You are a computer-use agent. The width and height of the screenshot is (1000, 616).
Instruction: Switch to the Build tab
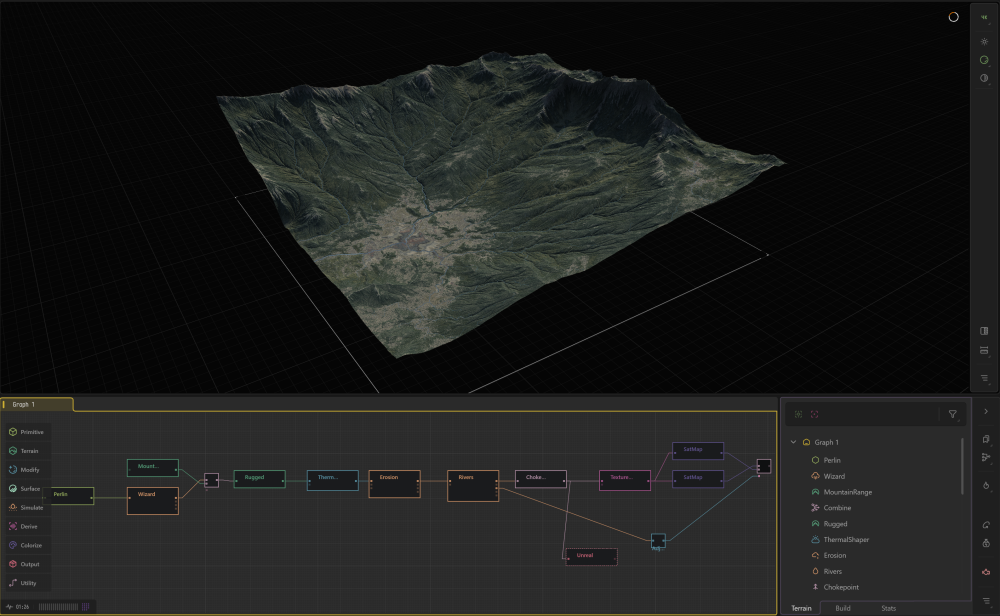[843, 608]
